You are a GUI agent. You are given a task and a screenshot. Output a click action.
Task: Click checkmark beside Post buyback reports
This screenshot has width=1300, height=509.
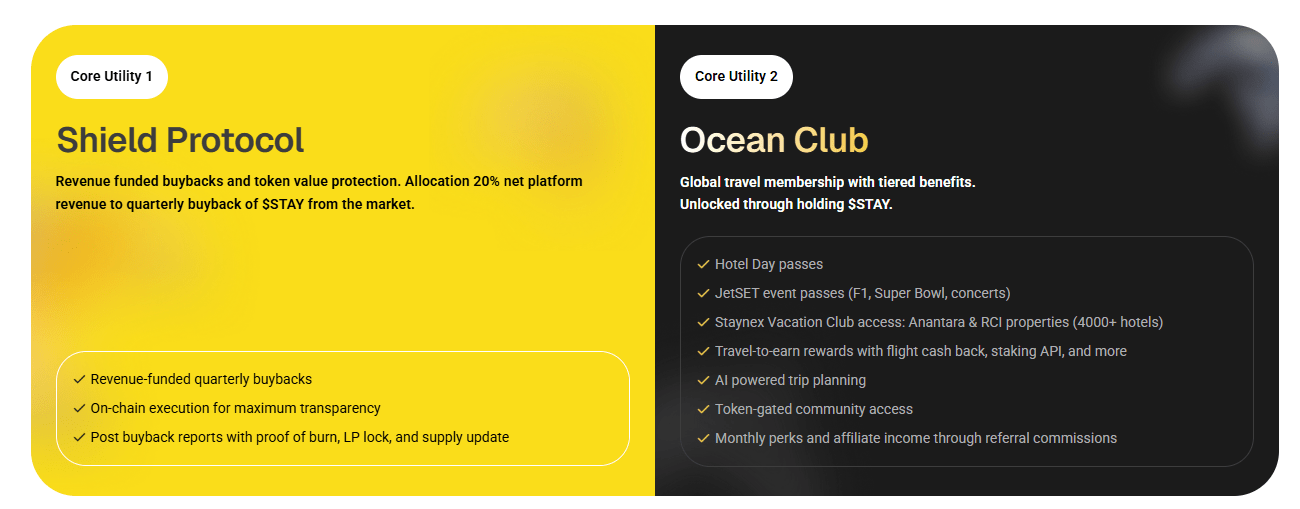(x=79, y=437)
